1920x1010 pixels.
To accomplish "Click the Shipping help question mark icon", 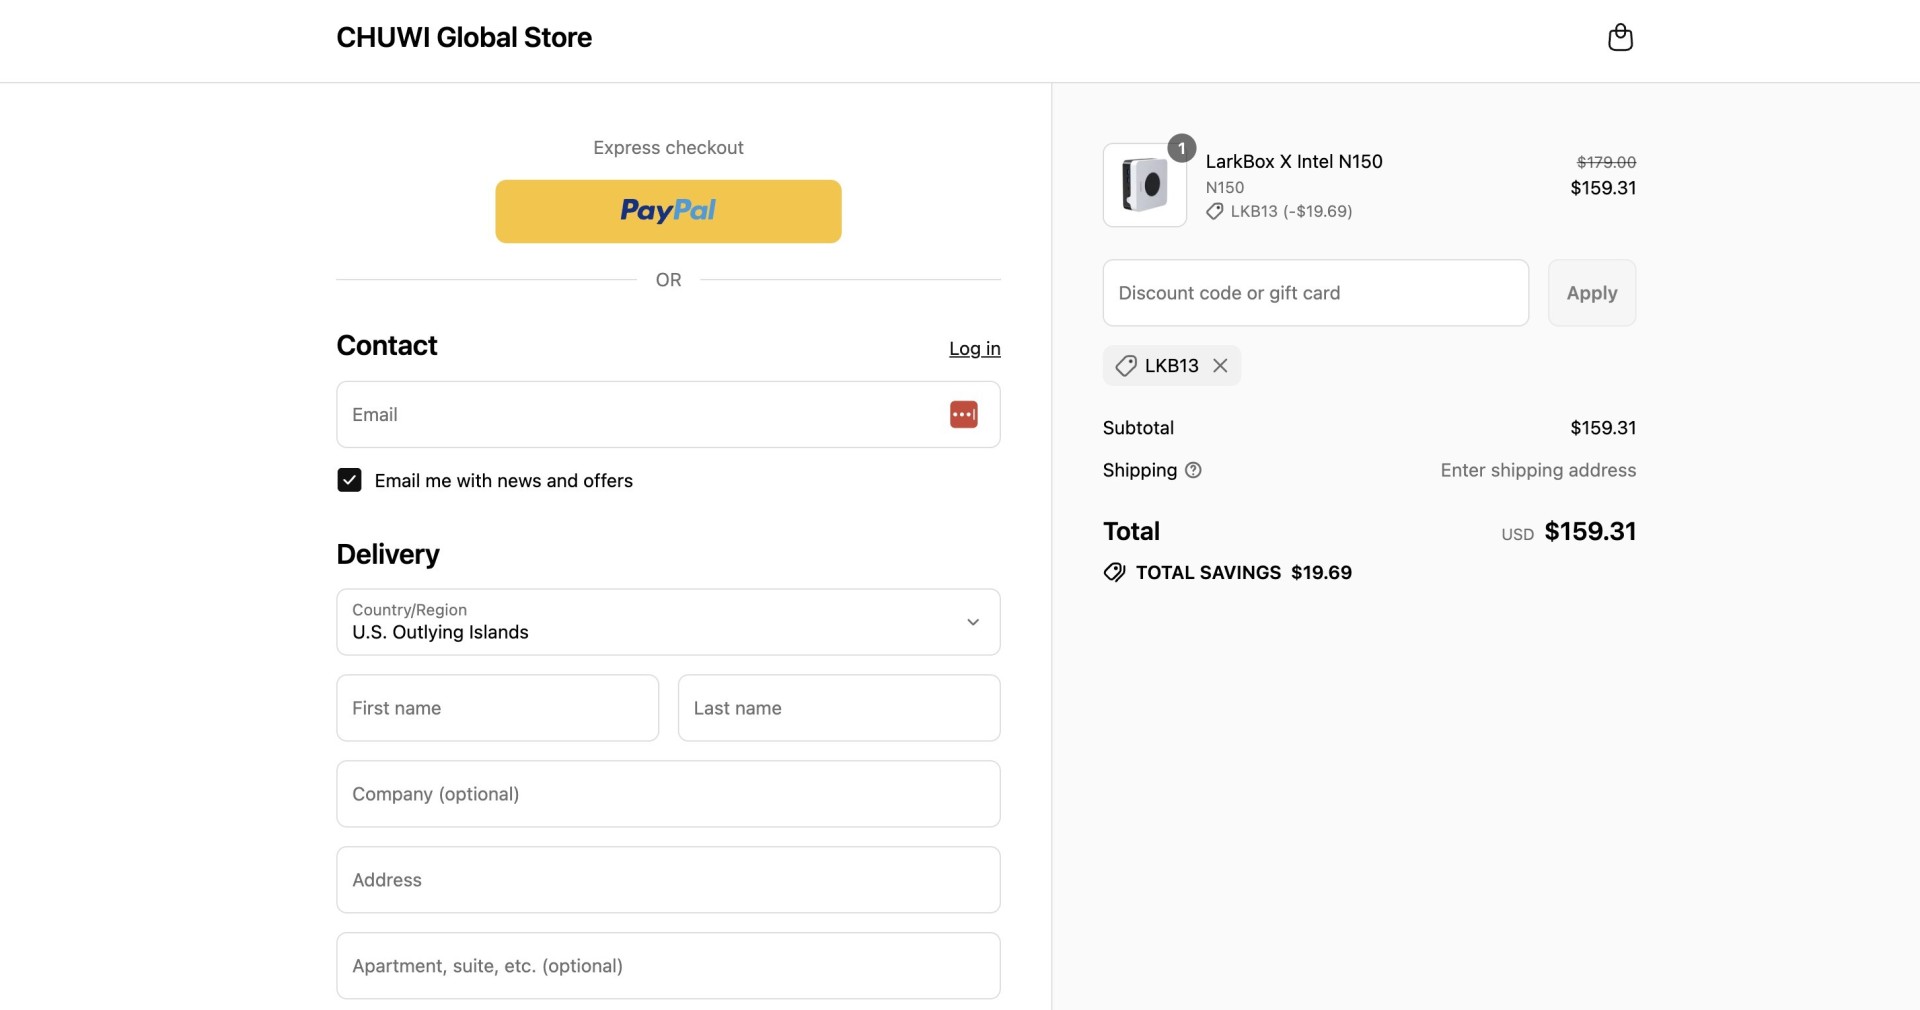I will tap(1193, 470).
